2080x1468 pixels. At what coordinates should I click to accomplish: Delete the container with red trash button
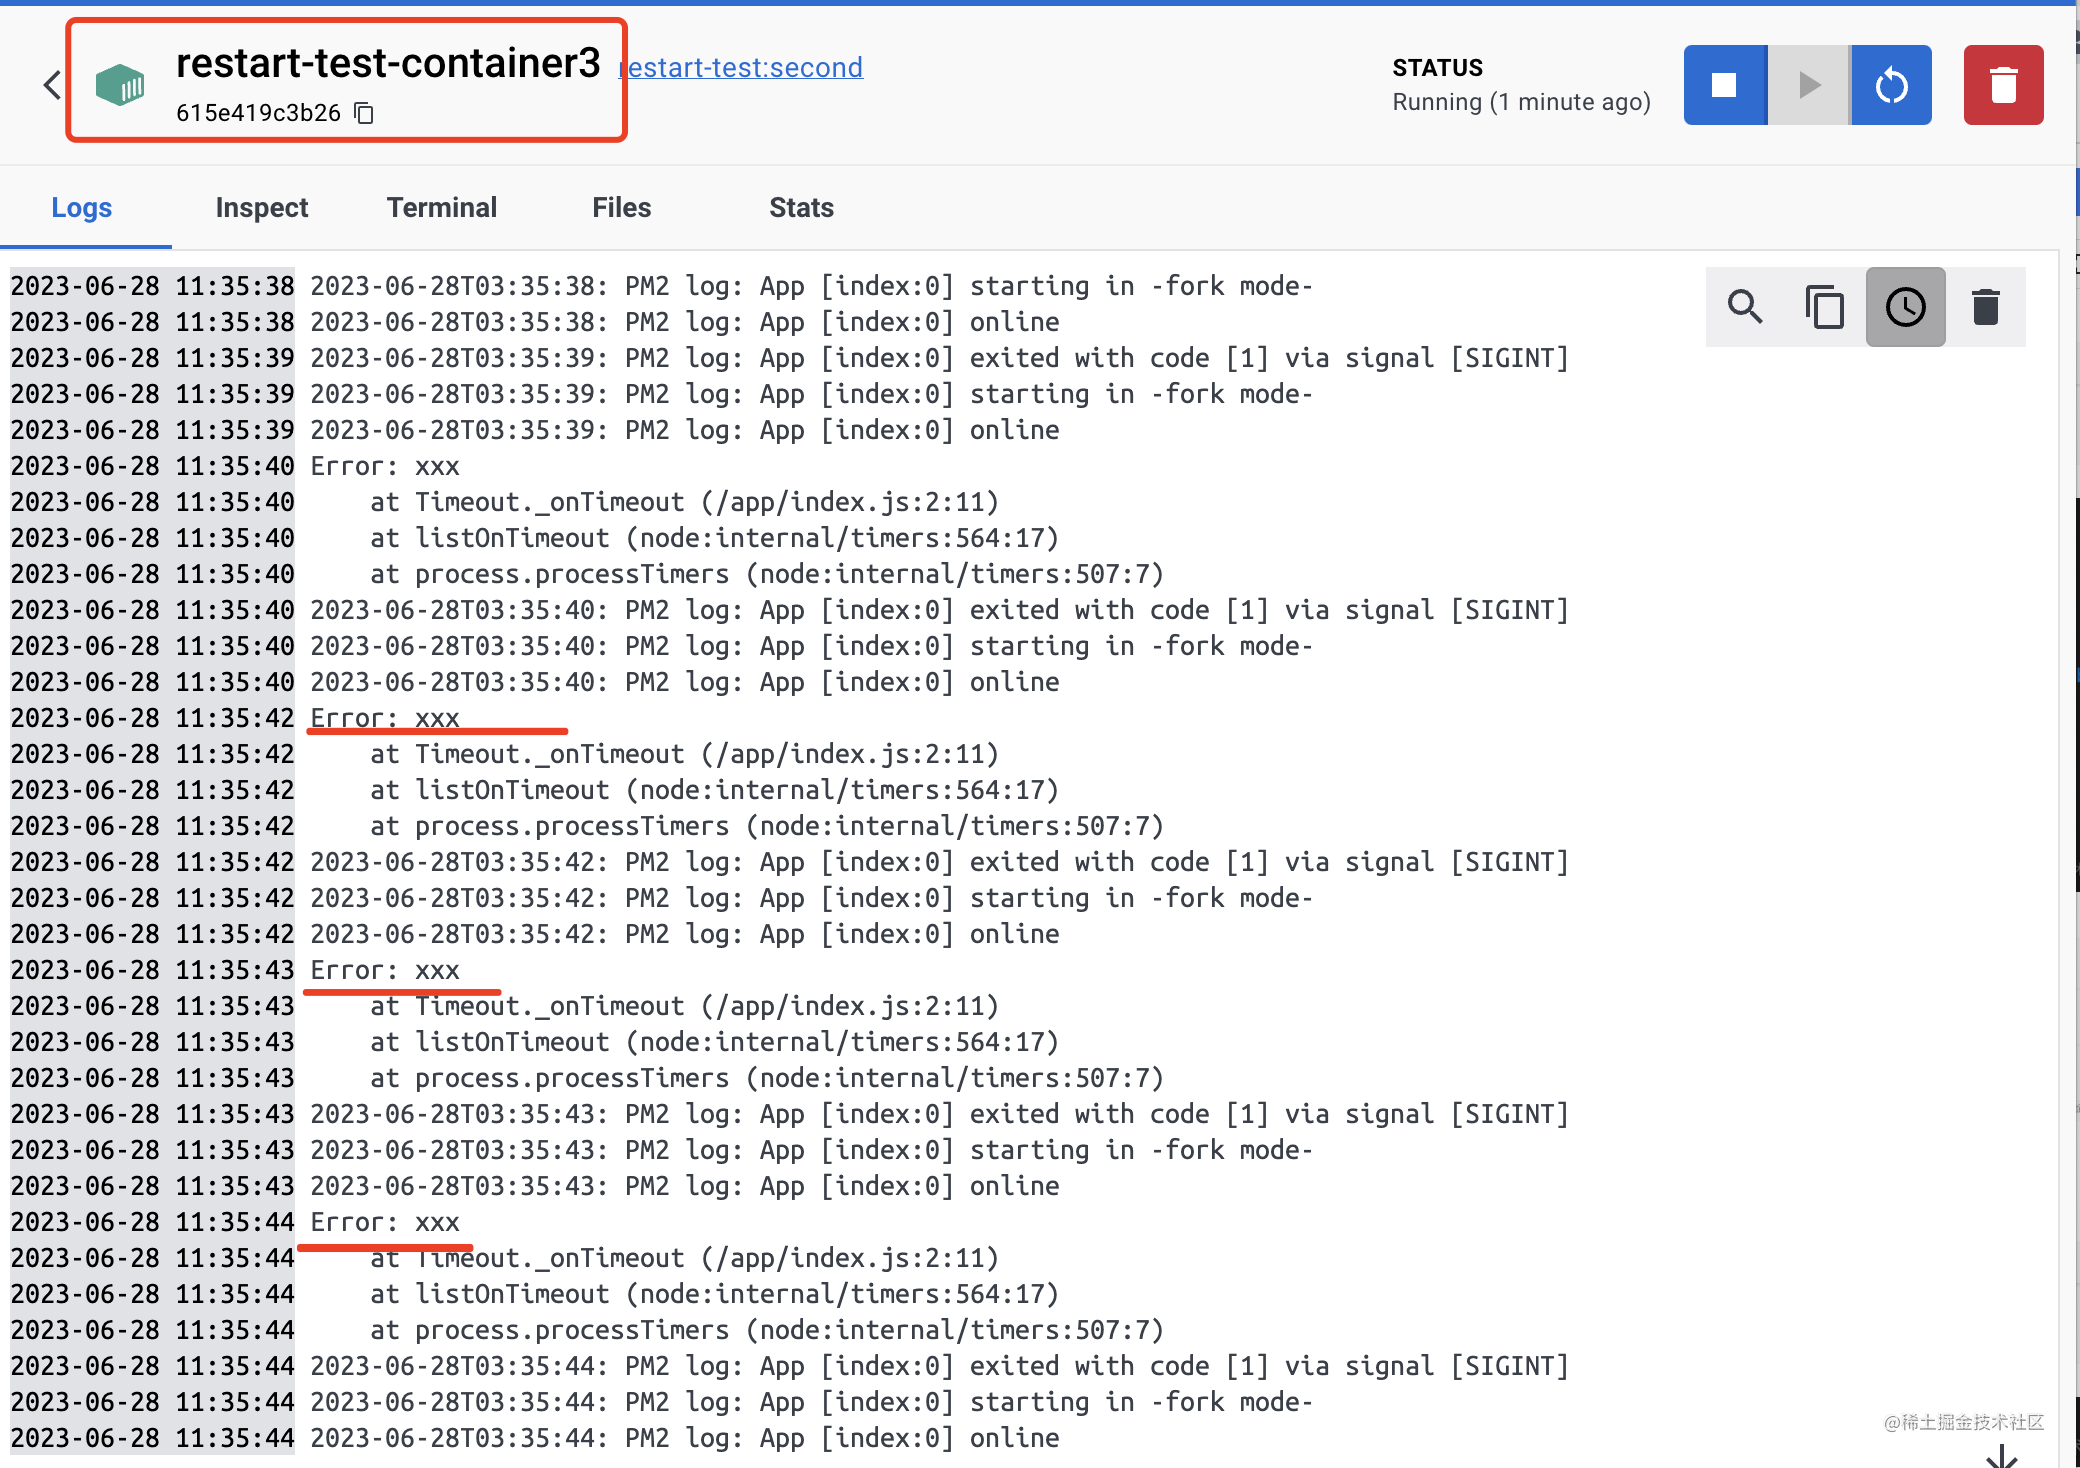2003,85
